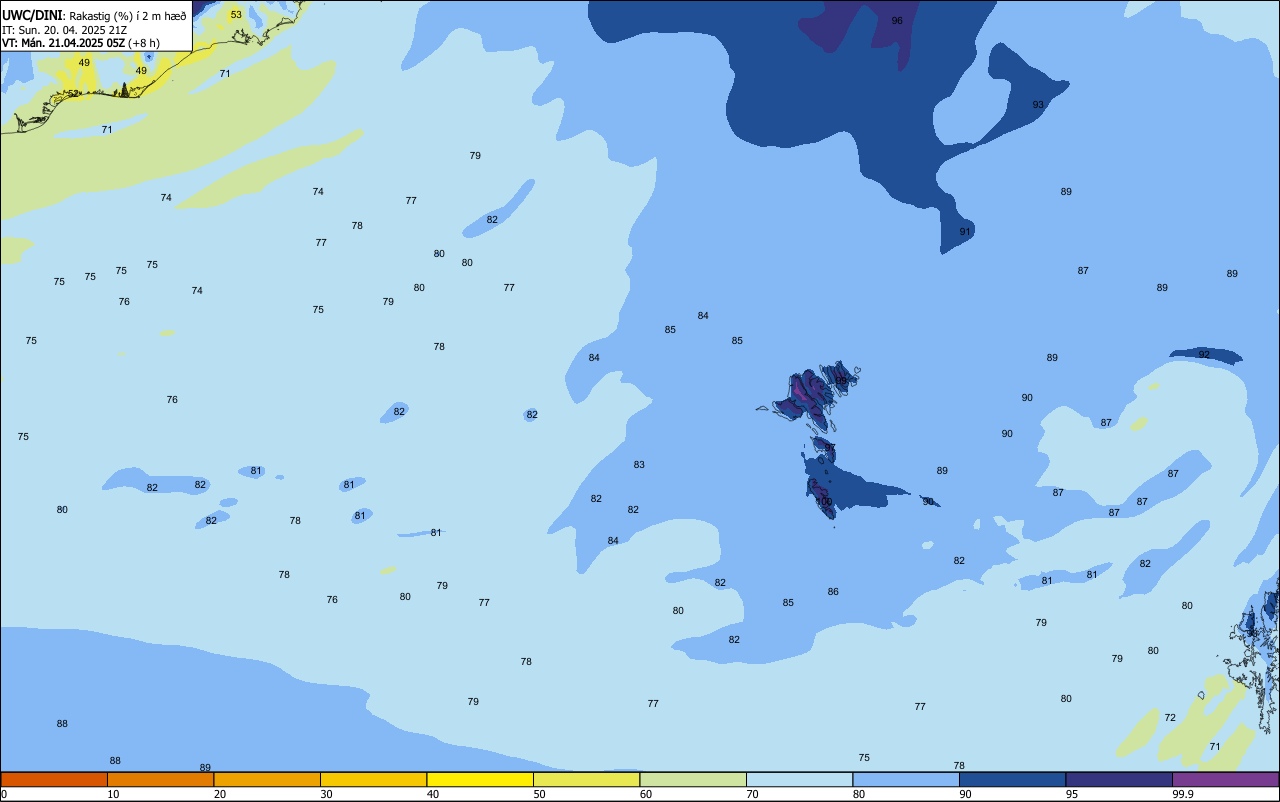Click the title 'UWC/DINI: Rakastig (%) í 2 m hæð'
Image resolution: width=1280 pixels, height=802 pixels.
tap(94, 16)
